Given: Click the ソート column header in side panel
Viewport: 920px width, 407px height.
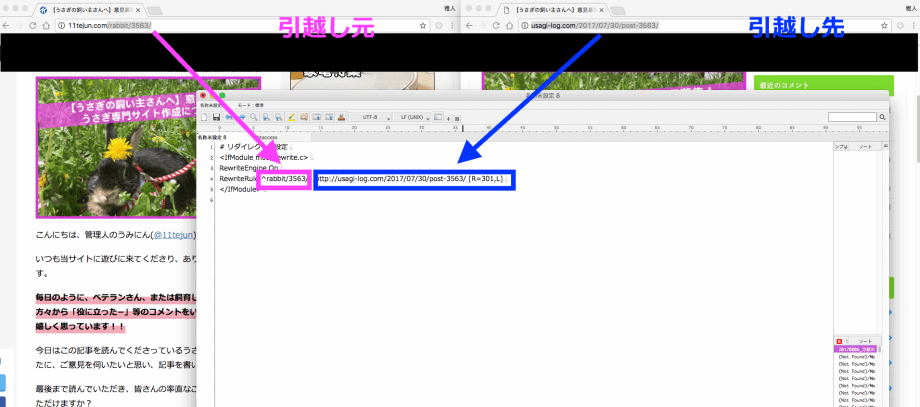Looking at the screenshot, I should [x=866, y=146].
